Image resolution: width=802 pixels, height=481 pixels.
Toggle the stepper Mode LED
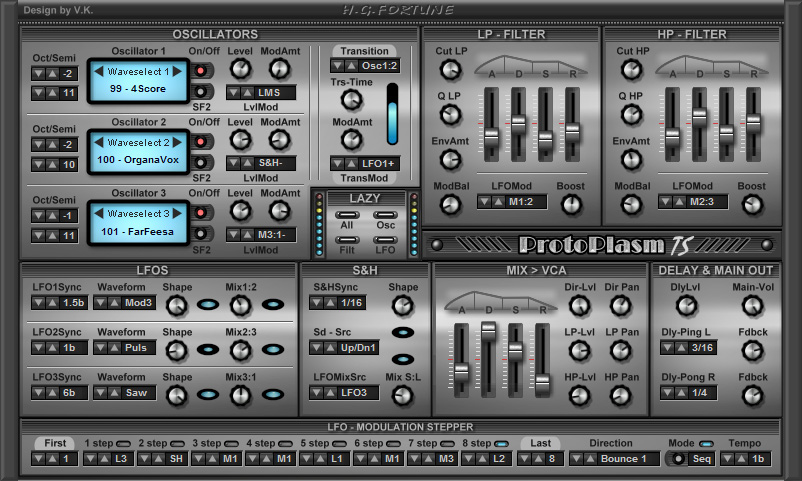tap(706, 444)
